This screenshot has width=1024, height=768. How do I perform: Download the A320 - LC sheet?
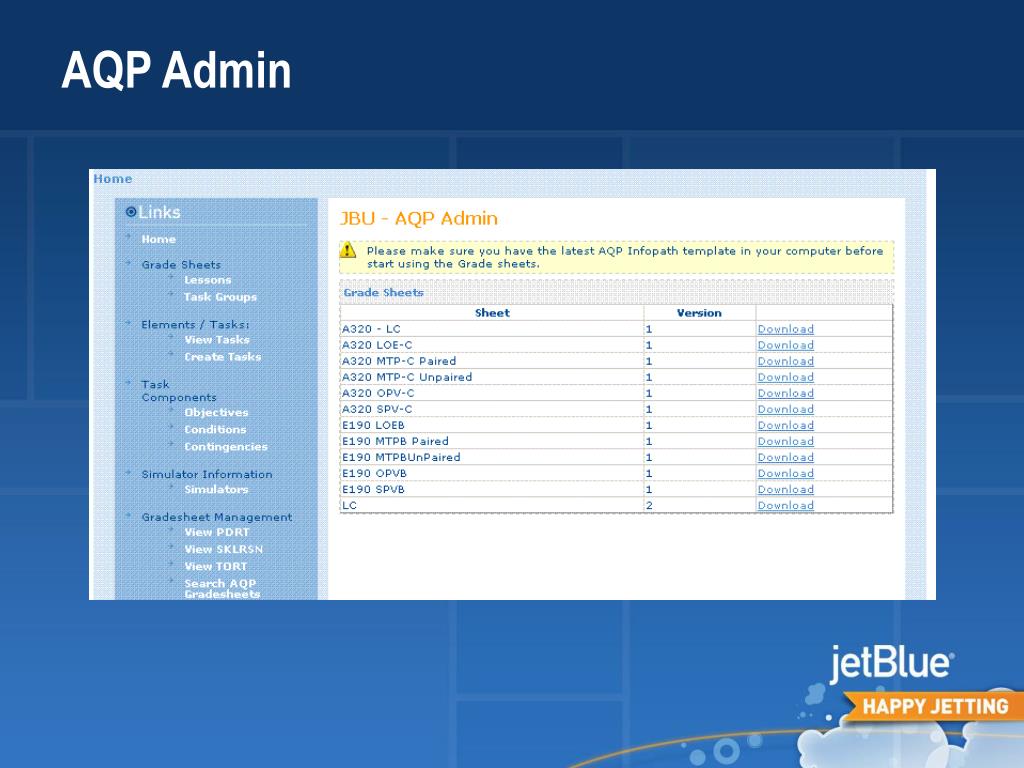tap(786, 329)
